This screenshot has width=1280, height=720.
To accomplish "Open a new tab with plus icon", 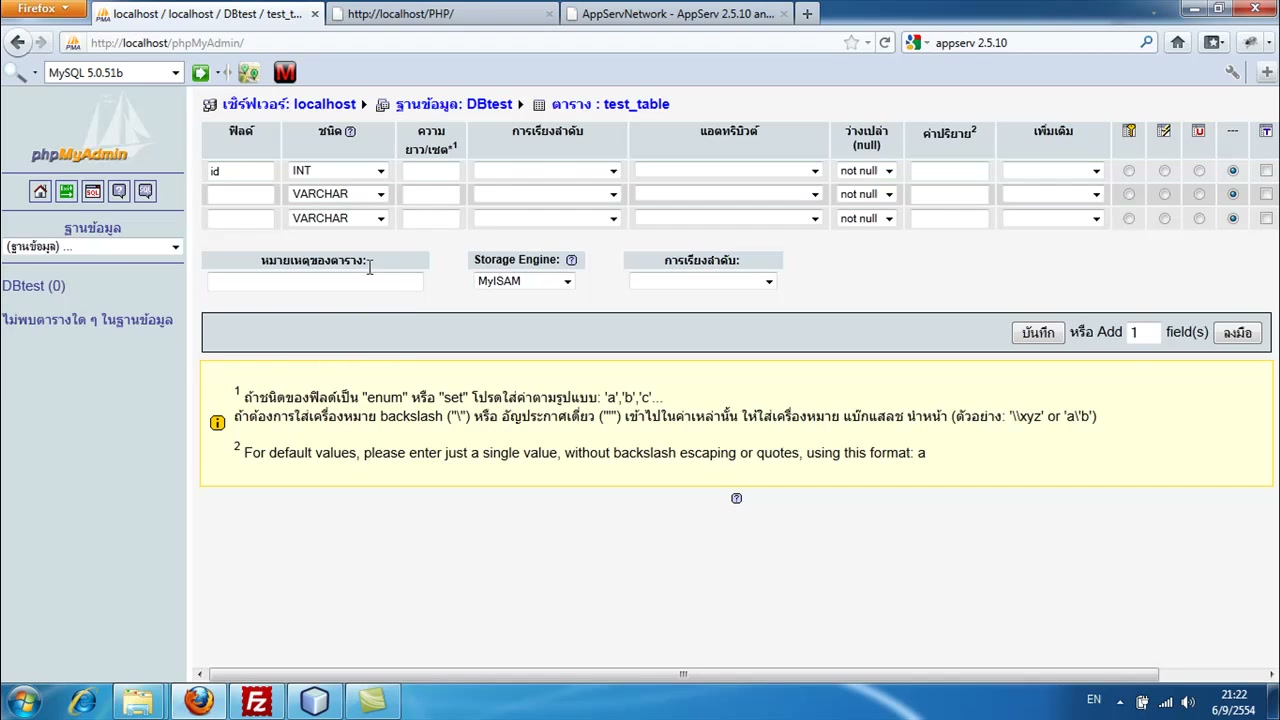I will pyautogui.click(x=807, y=14).
